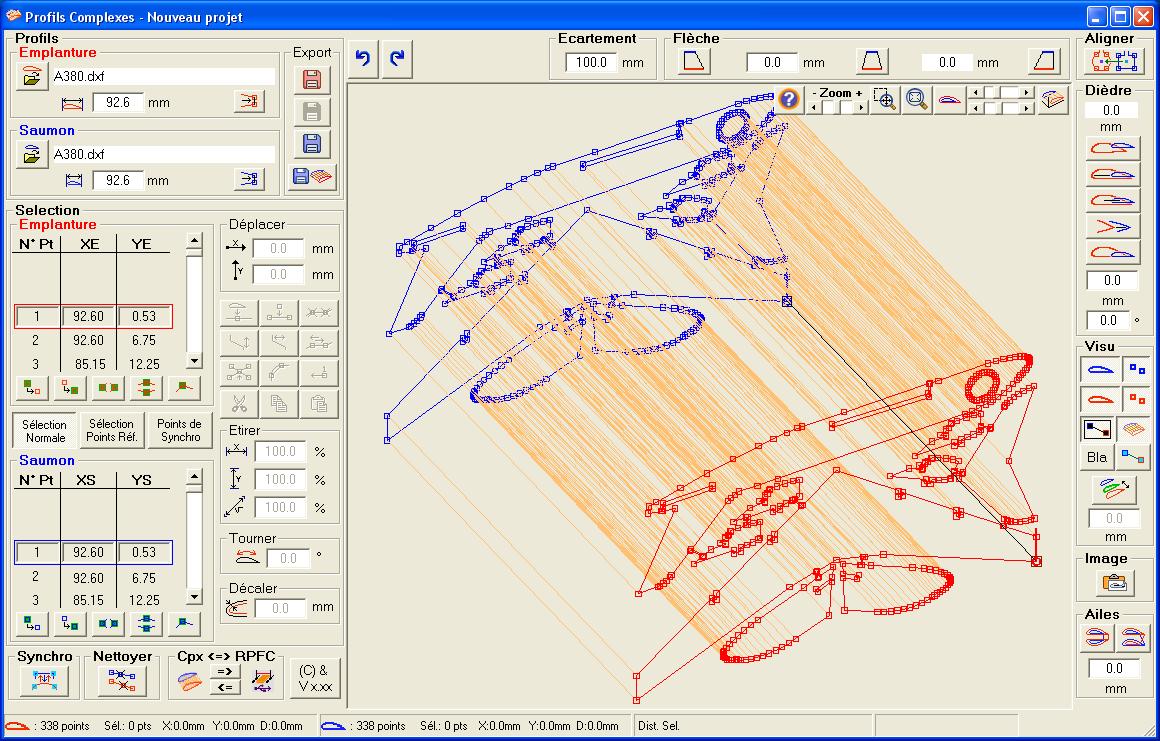Click the Bla button in Visu
The width and height of the screenshot is (1160, 741).
click(x=1097, y=458)
